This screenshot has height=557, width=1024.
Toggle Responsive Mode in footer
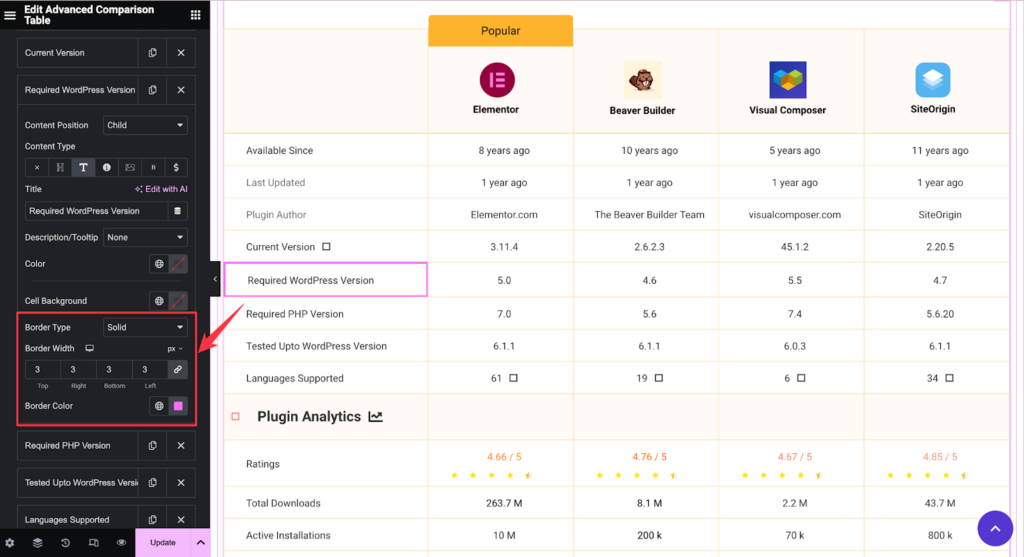click(x=93, y=543)
